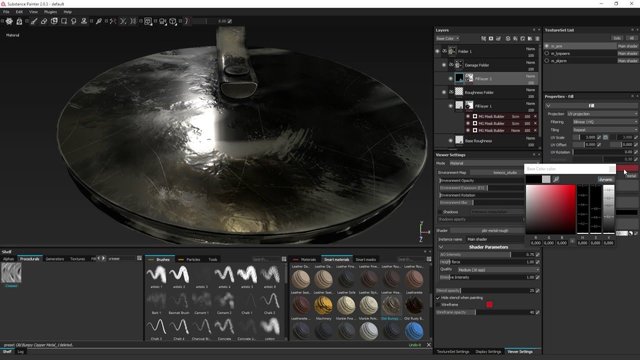
Task: Select the m_skjerm texture set radio
Action: [547, 60]
